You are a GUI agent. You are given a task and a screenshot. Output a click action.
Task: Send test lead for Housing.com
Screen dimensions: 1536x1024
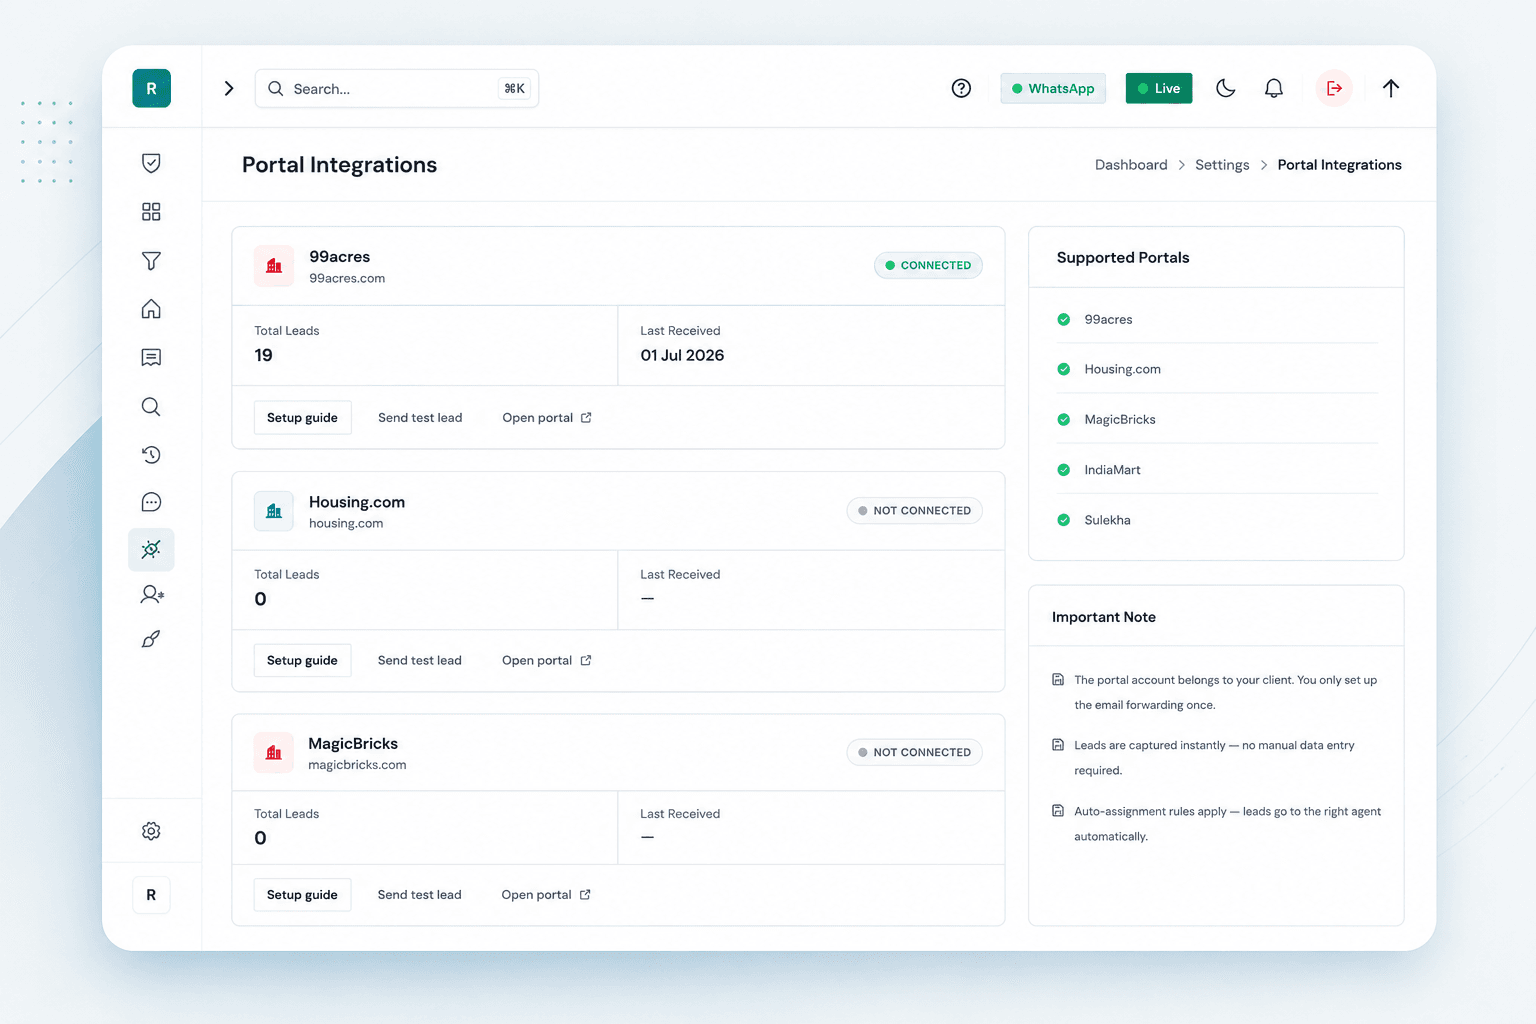click(420, 660)
